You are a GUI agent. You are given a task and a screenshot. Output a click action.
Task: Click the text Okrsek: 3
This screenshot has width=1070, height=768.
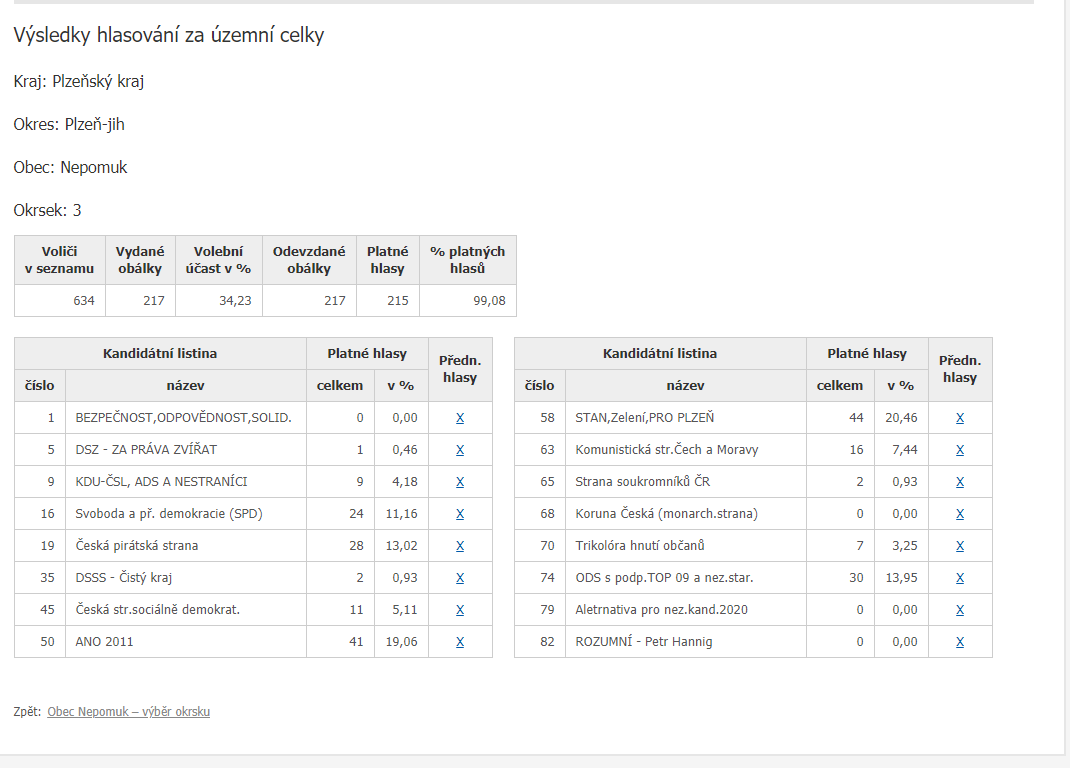(47, 210)
